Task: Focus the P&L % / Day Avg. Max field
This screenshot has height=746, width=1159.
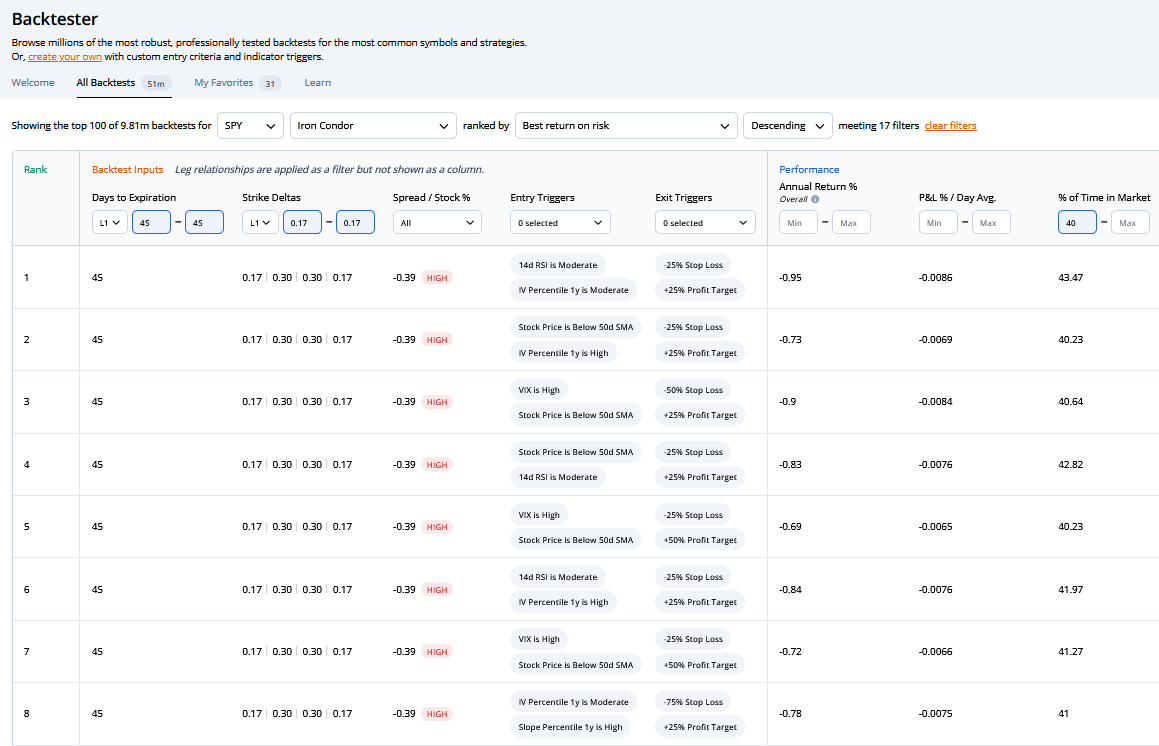Action: (x=990, y=223)
